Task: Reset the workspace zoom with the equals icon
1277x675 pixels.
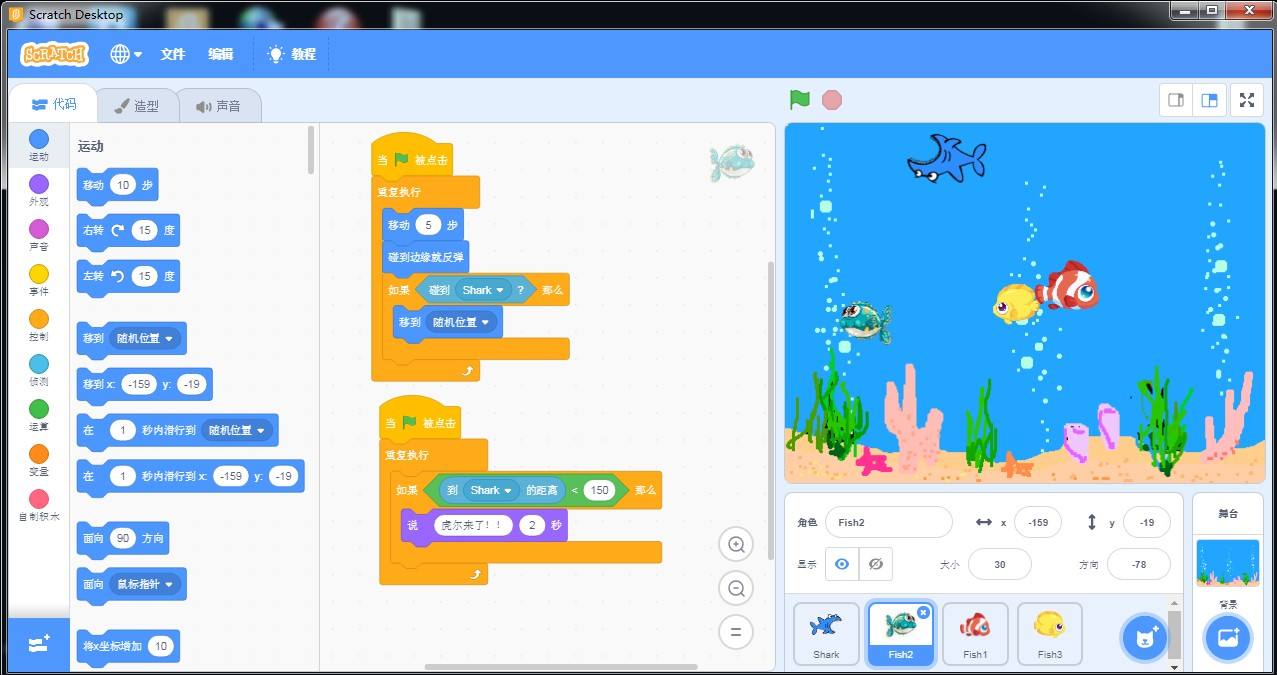Action: point(737,632)
